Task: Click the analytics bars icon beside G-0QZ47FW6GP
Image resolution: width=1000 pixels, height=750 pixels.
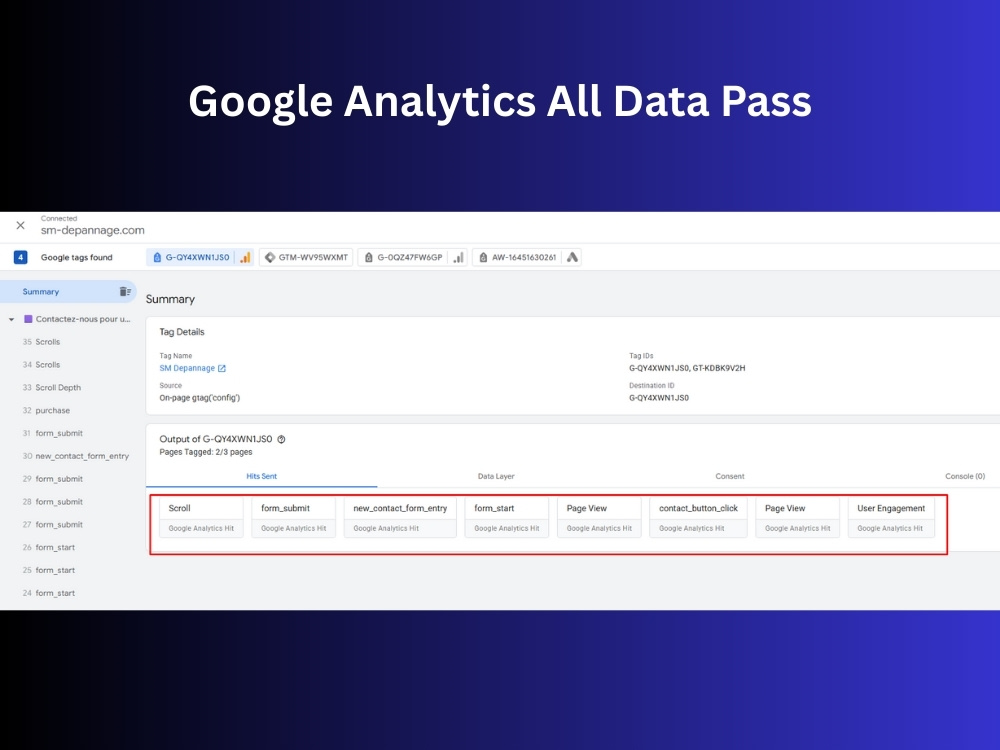Action: (459, 258)
